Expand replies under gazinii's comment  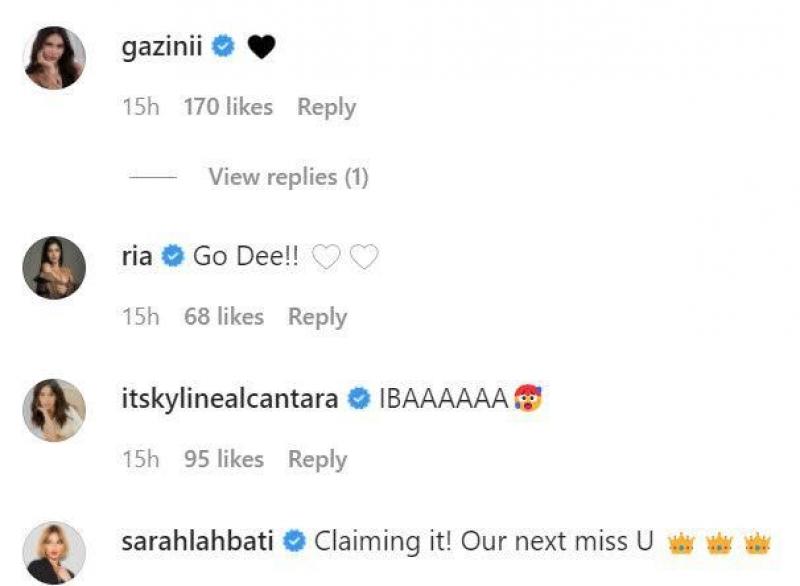tap(287, 175)
